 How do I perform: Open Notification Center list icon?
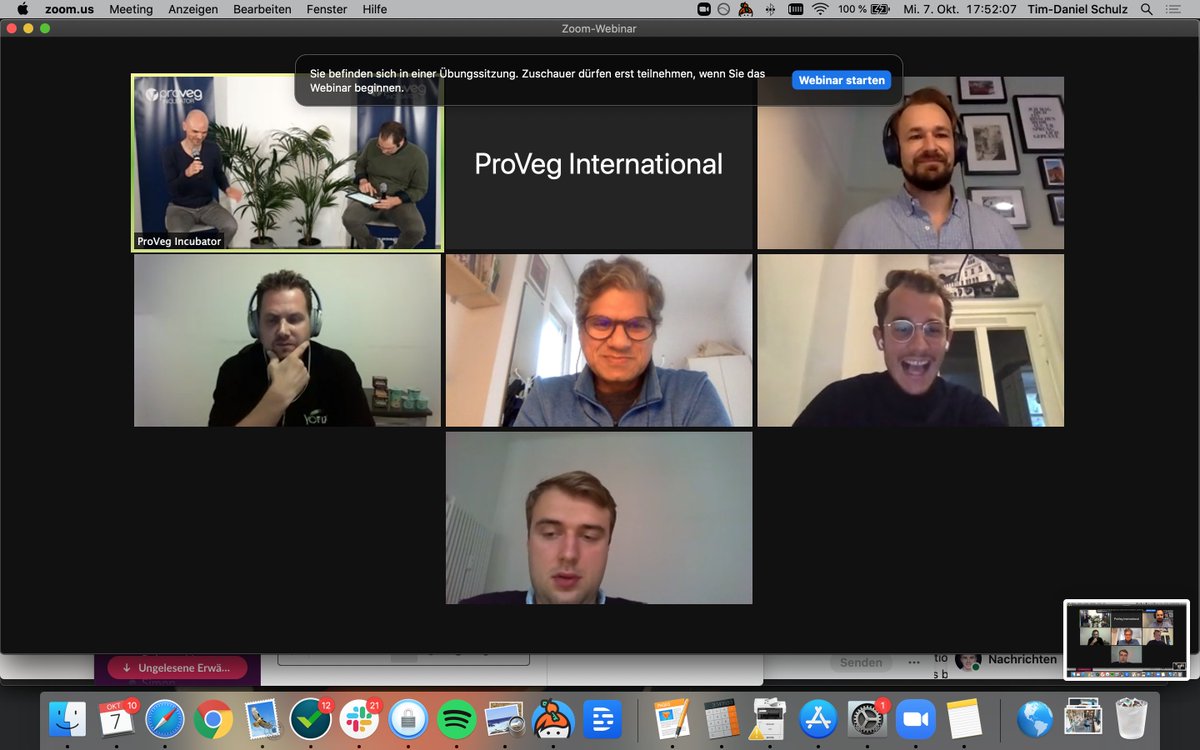(1174, 9)
